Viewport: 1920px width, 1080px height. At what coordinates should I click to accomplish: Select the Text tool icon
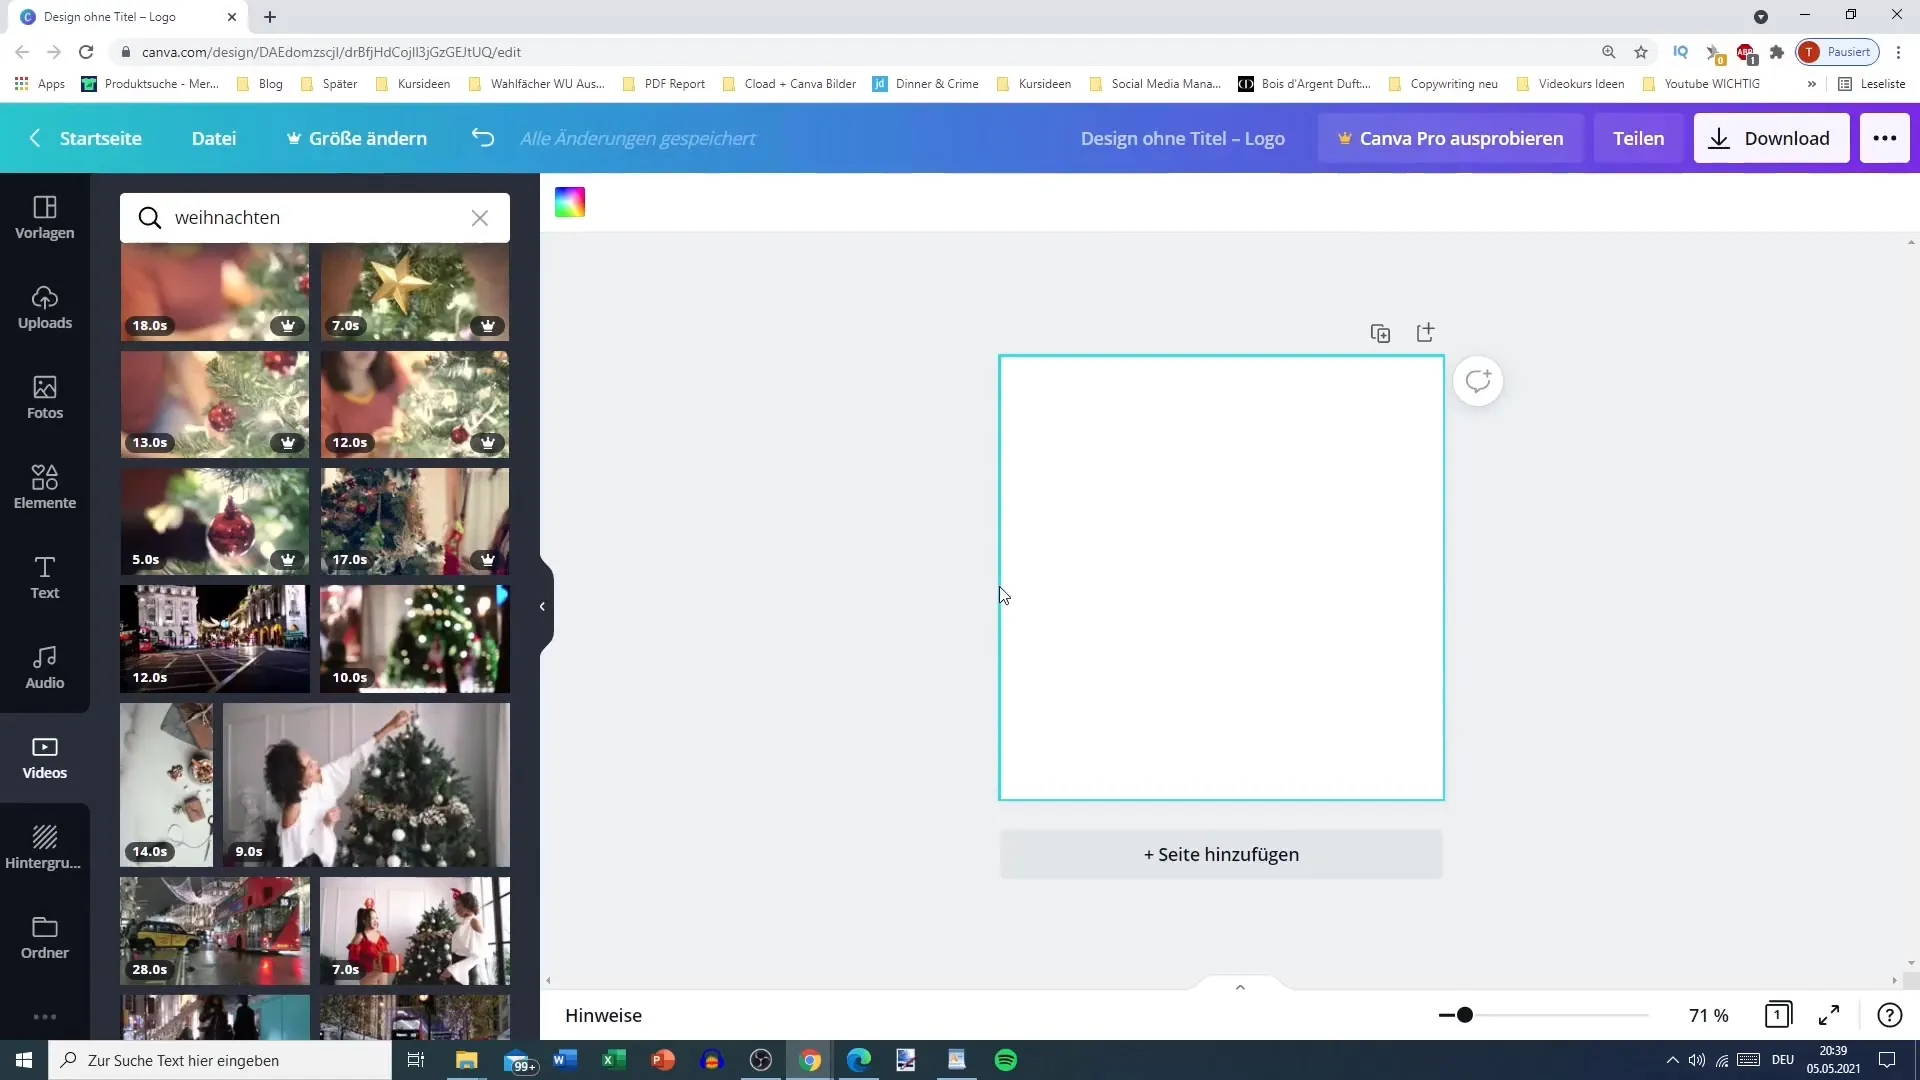point(45,575)
